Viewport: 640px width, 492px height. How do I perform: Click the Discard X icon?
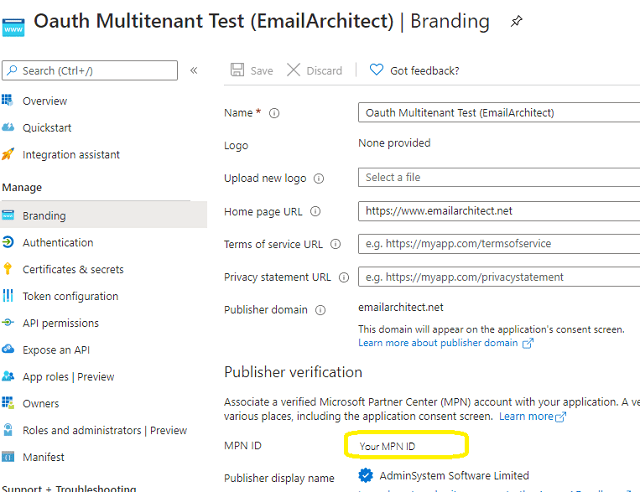click(293, 70)
